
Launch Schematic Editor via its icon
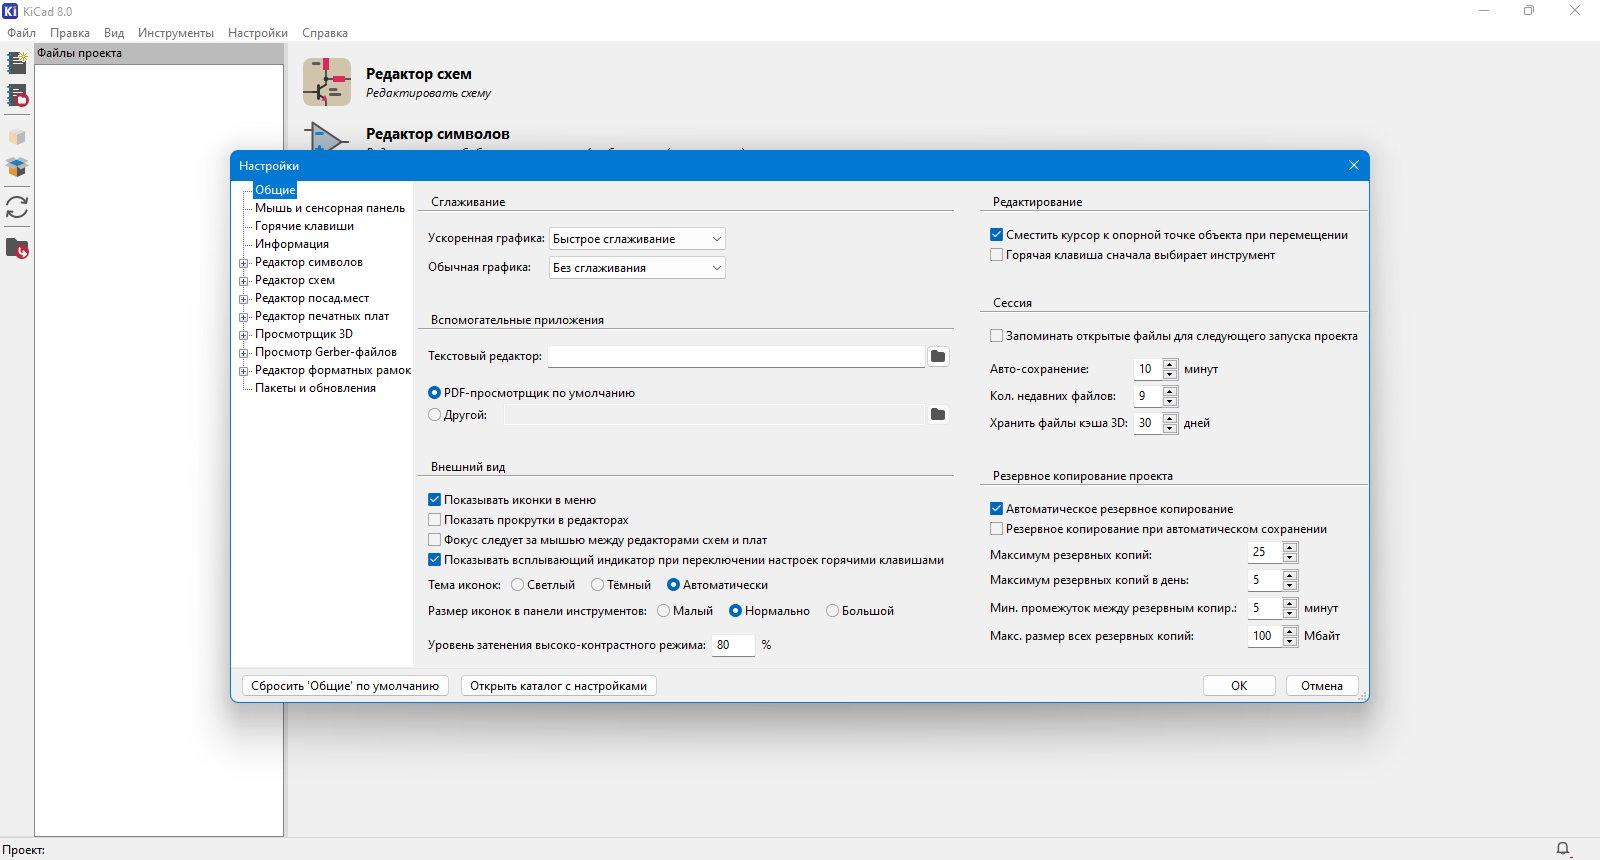[x=327, y=82]
